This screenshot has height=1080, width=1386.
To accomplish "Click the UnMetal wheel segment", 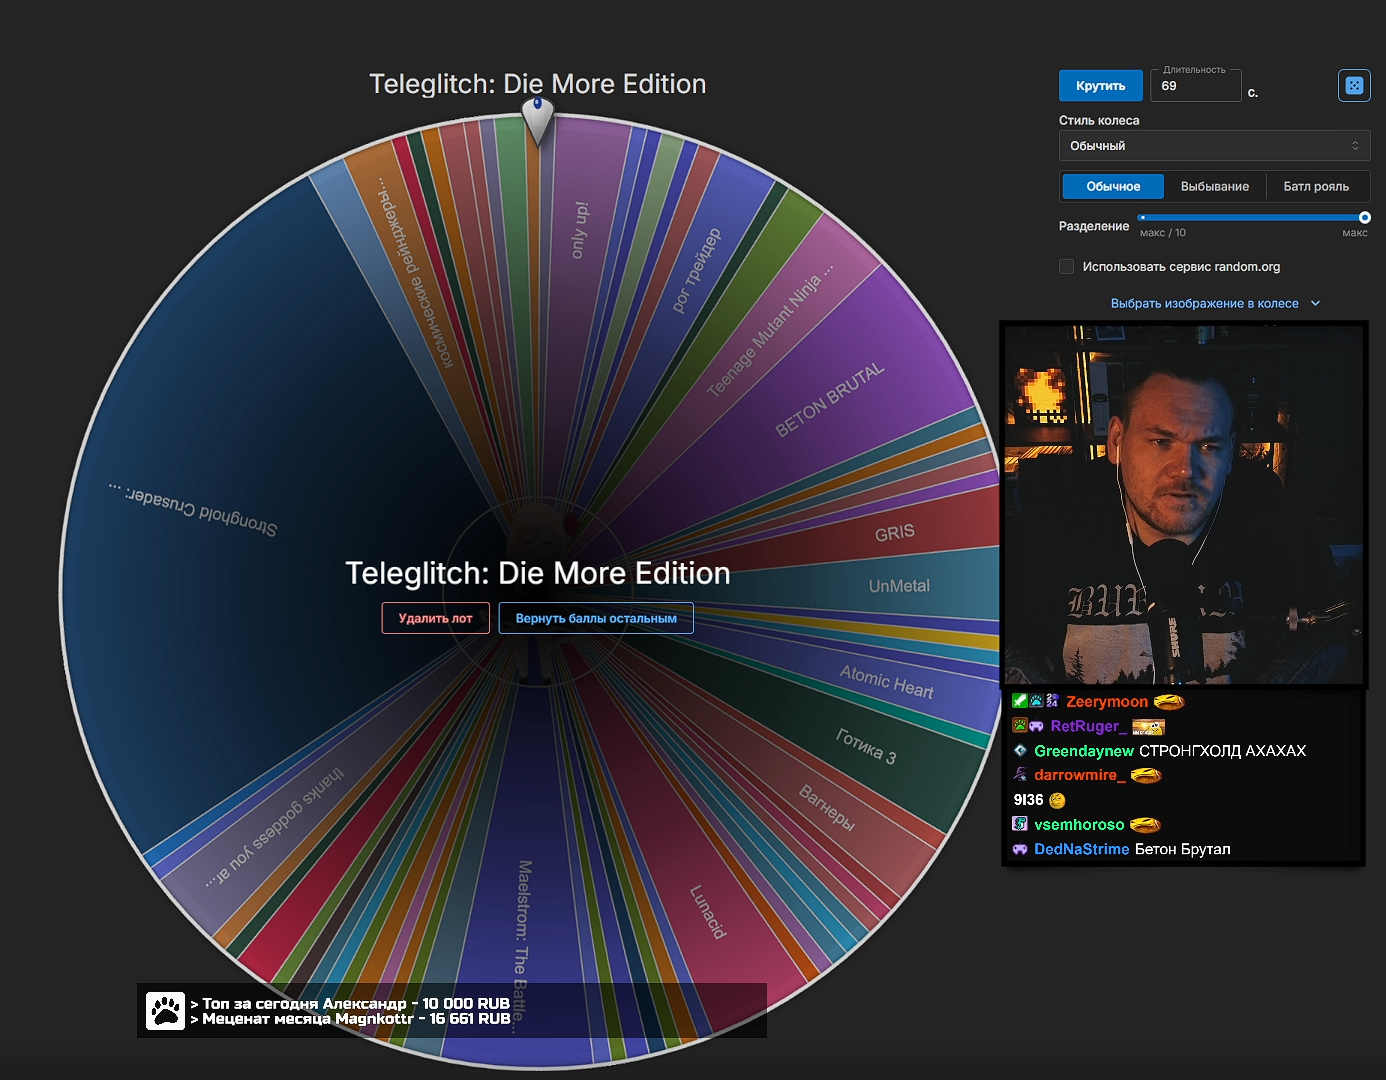I will (x=899, y=586).
